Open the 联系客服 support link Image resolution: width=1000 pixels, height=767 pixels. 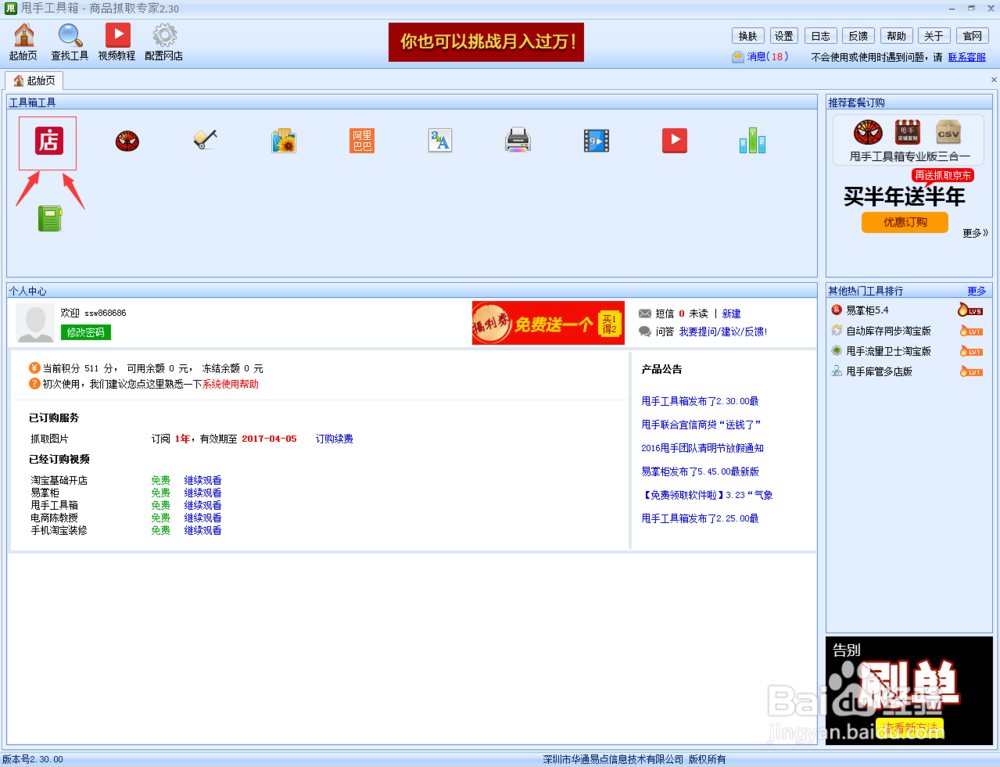point(966,55)
